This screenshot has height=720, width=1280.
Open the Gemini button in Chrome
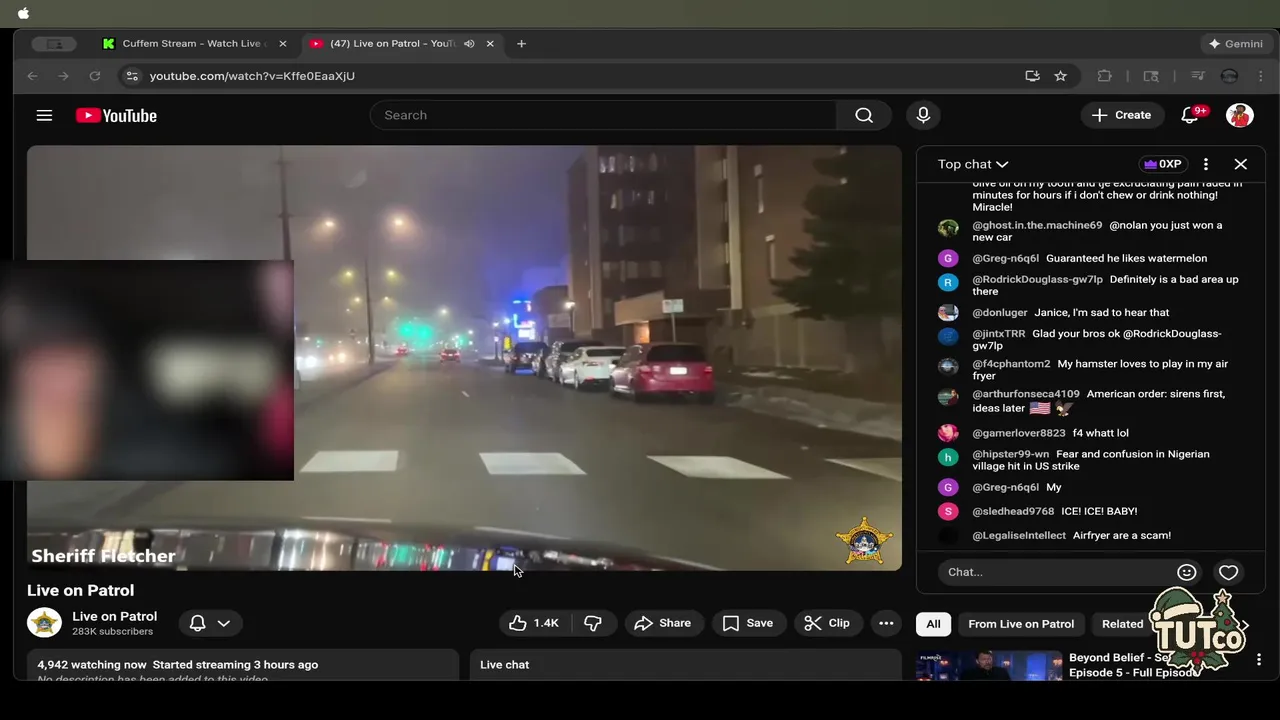1236,44
